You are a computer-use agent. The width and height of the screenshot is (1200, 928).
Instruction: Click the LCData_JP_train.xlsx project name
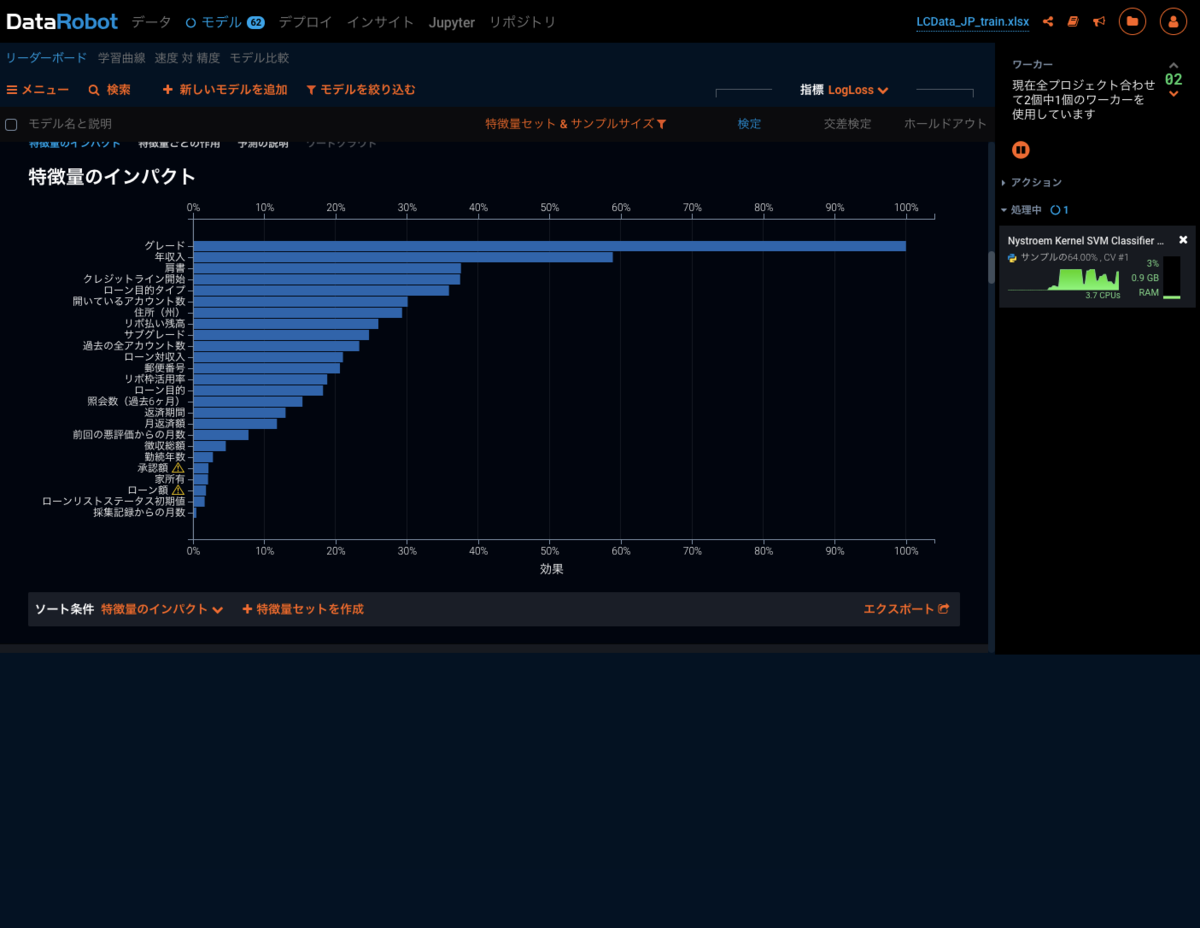point(973,22)
